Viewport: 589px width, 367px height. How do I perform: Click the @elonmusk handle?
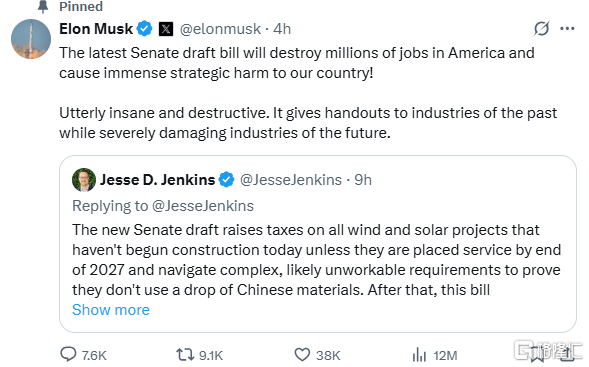220,29
